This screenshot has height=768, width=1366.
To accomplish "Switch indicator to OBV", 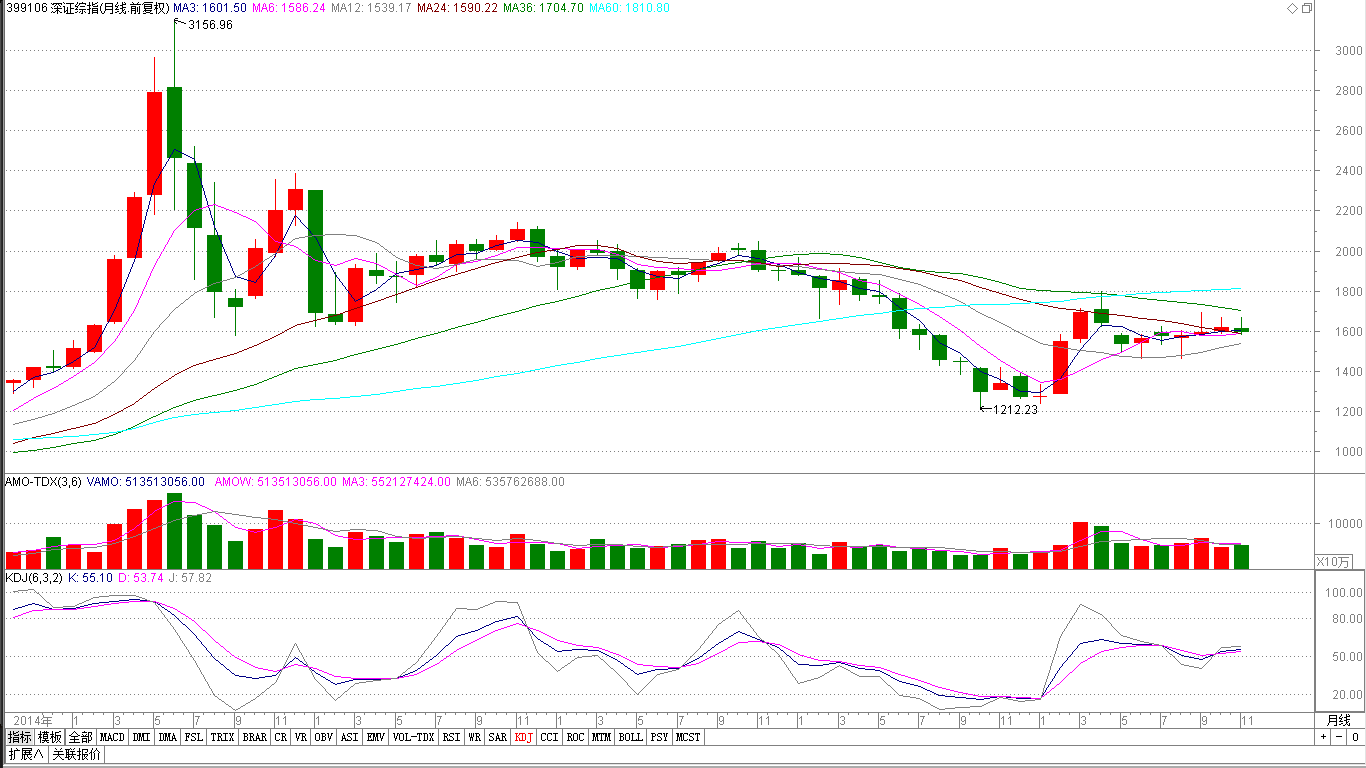I will pos(324,737).
